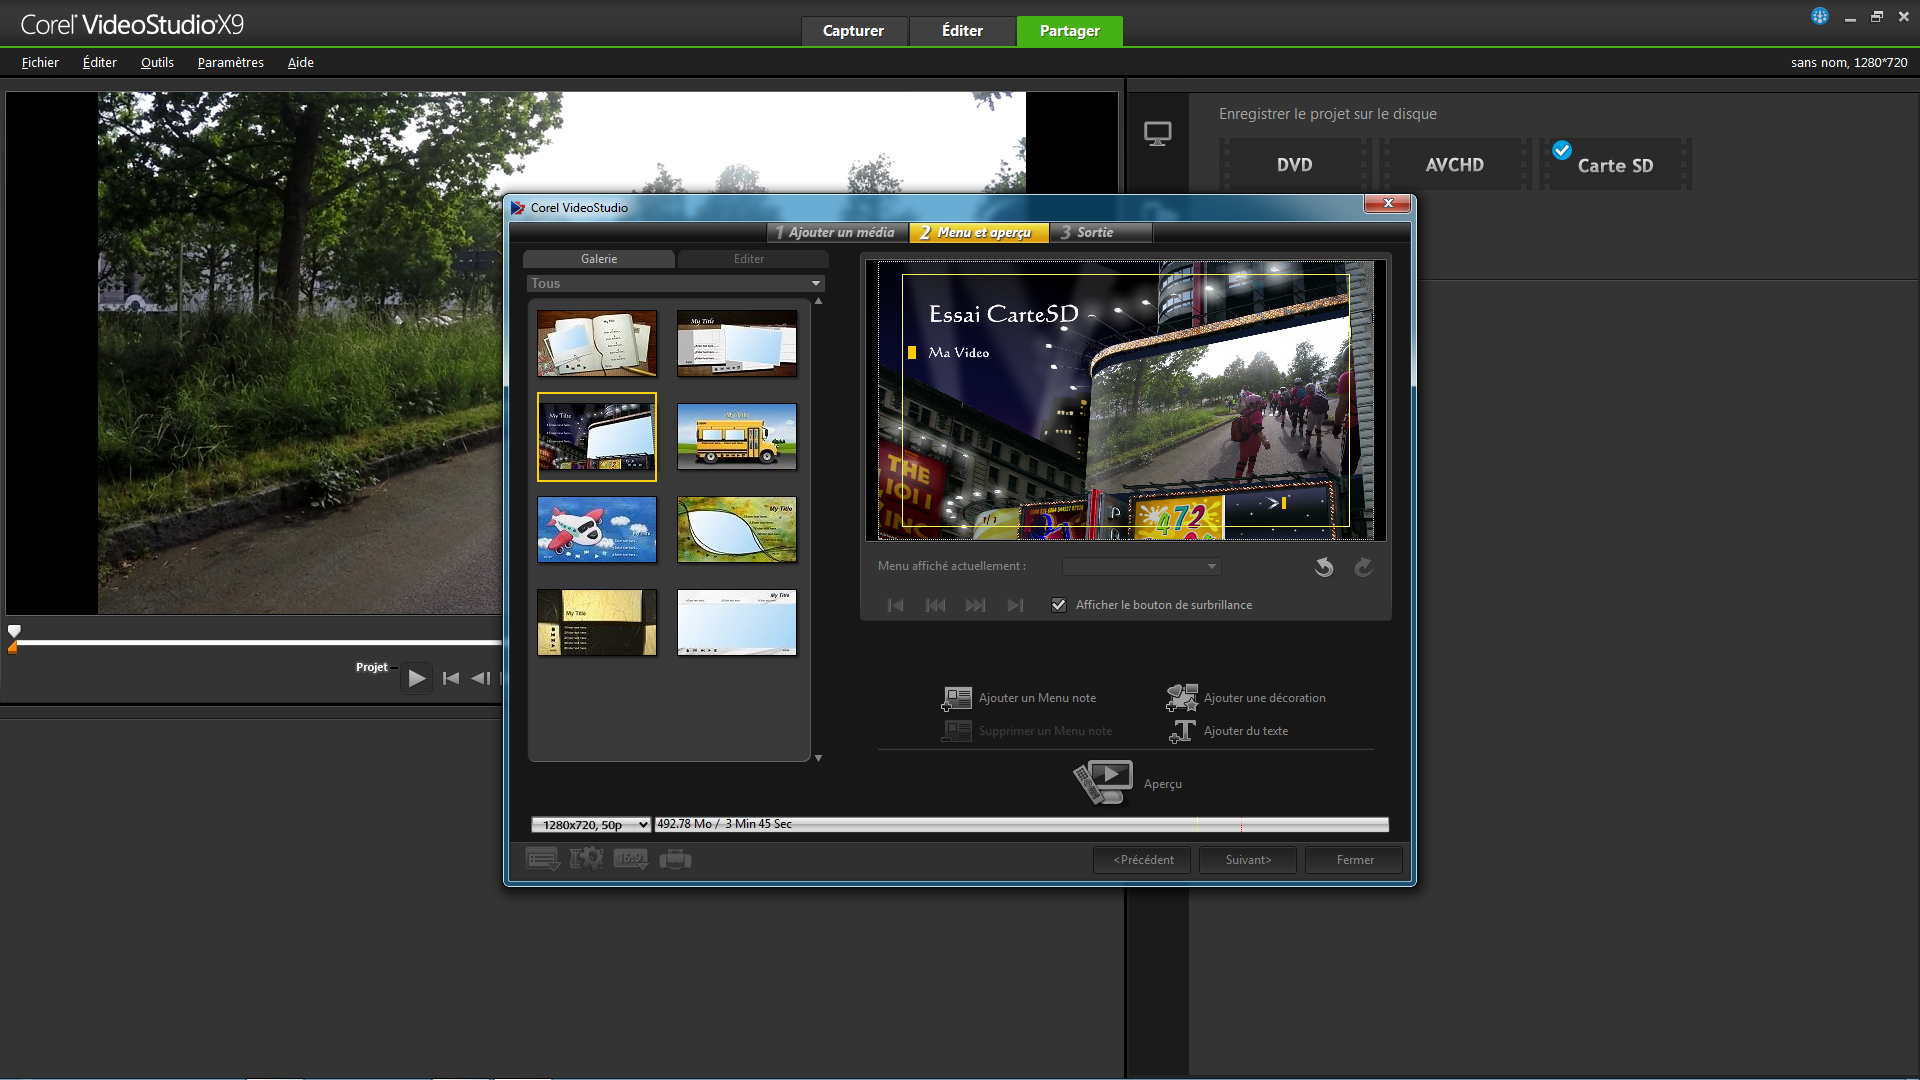The width and height of the screenshot is (1920, 1080).
Task: Switch to the Partager workspace tab
Action: (1070, 31)
